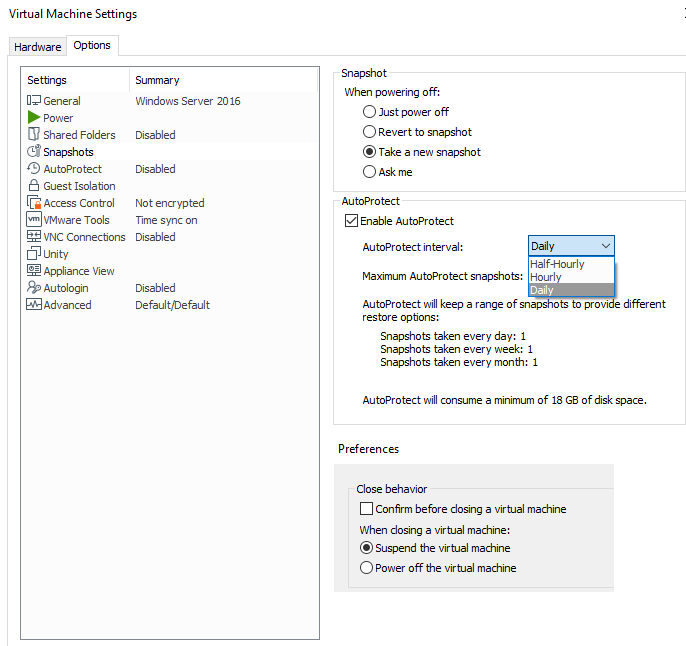Select the General settings row label
This screenshot has height=646, width=686.
point(62,101)
